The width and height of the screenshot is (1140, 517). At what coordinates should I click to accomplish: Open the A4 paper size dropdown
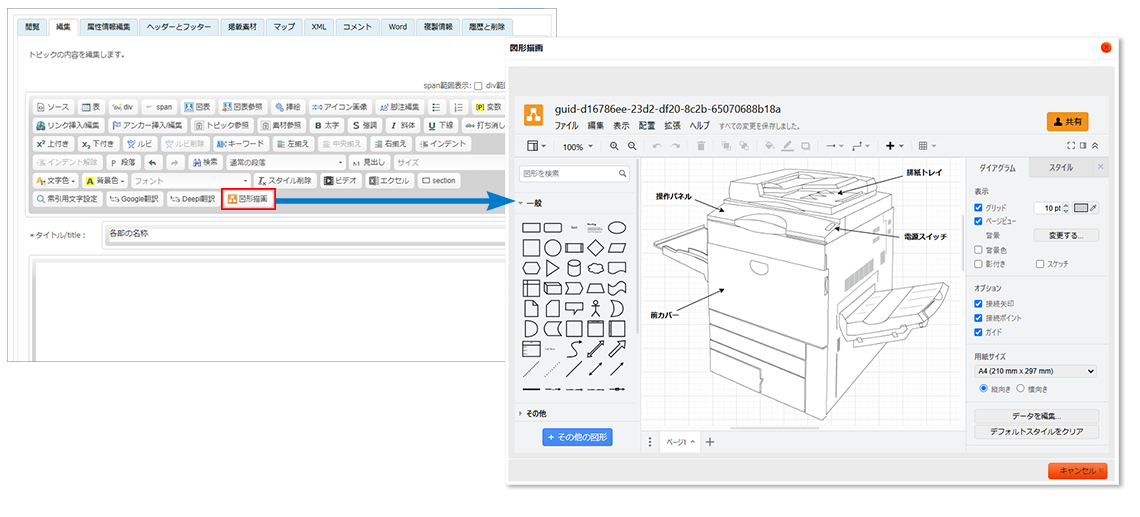(x=1035, y=372)
